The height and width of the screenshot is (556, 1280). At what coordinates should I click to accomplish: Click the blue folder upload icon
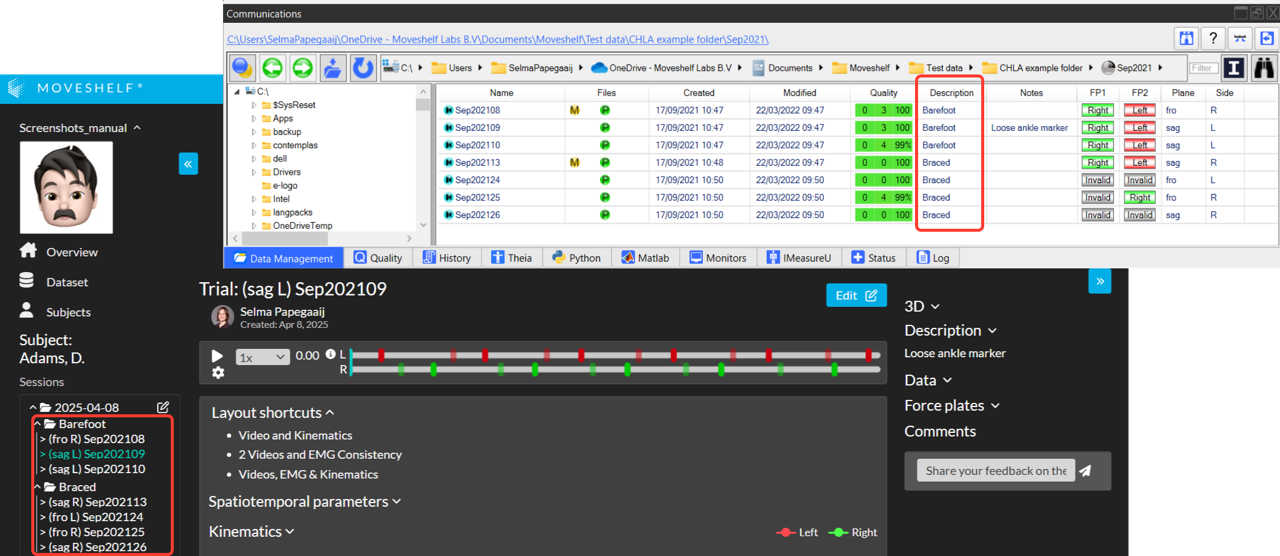point(332,68)
